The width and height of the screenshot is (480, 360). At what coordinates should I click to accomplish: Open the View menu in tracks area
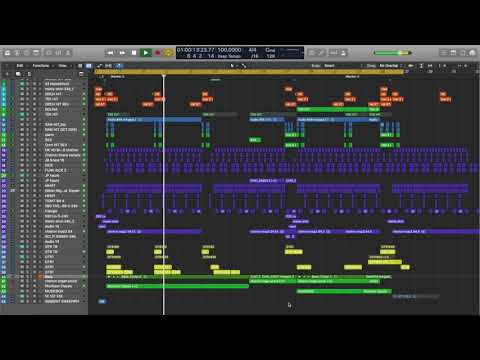pos(63,66)
